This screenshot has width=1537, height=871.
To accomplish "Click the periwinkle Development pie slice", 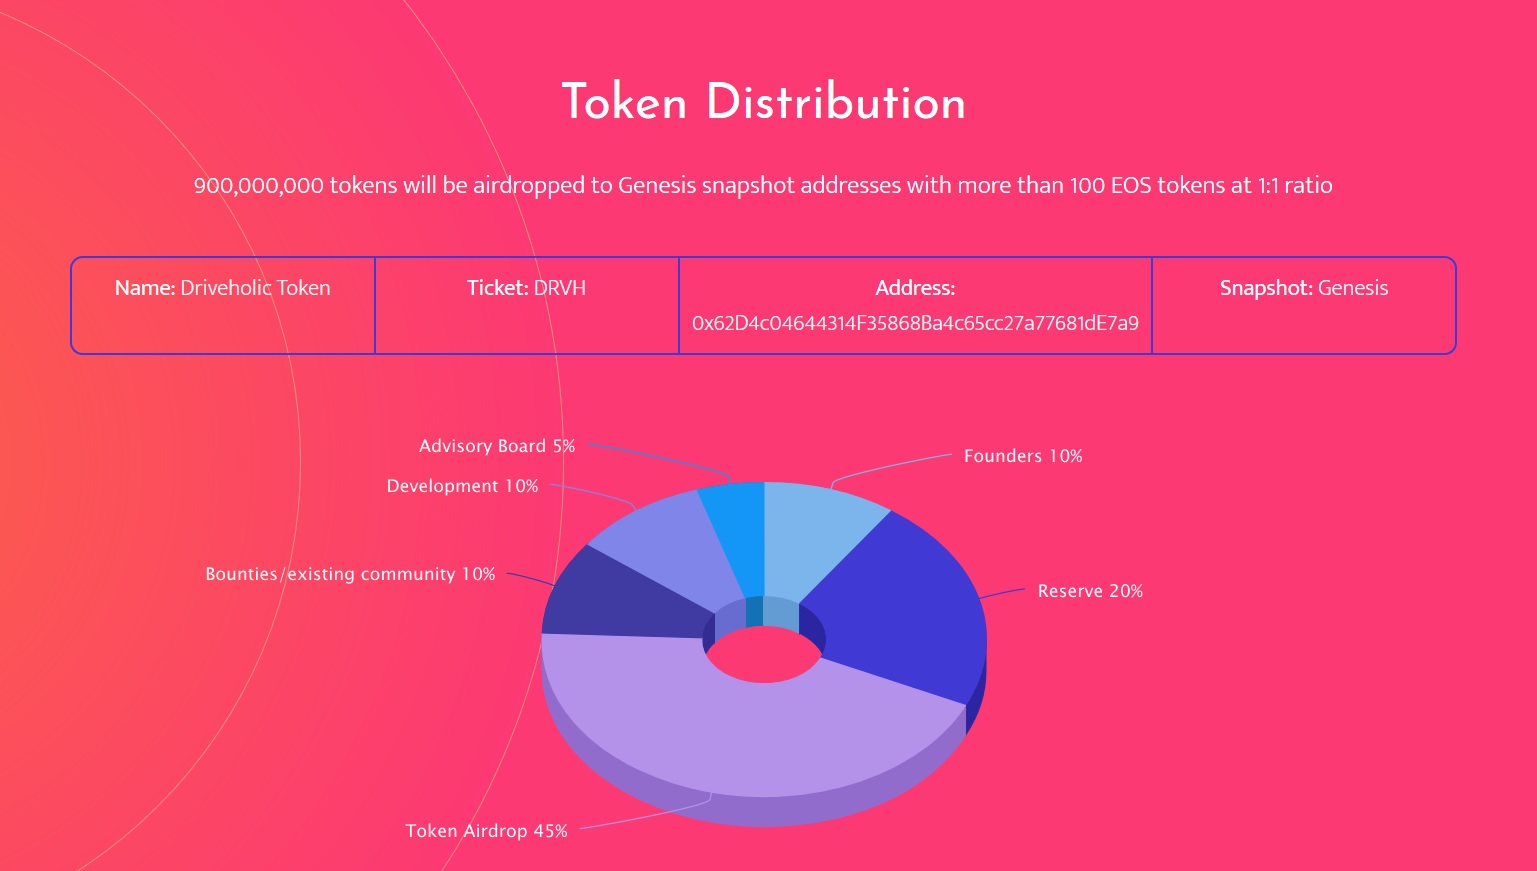I will point(665,540).
